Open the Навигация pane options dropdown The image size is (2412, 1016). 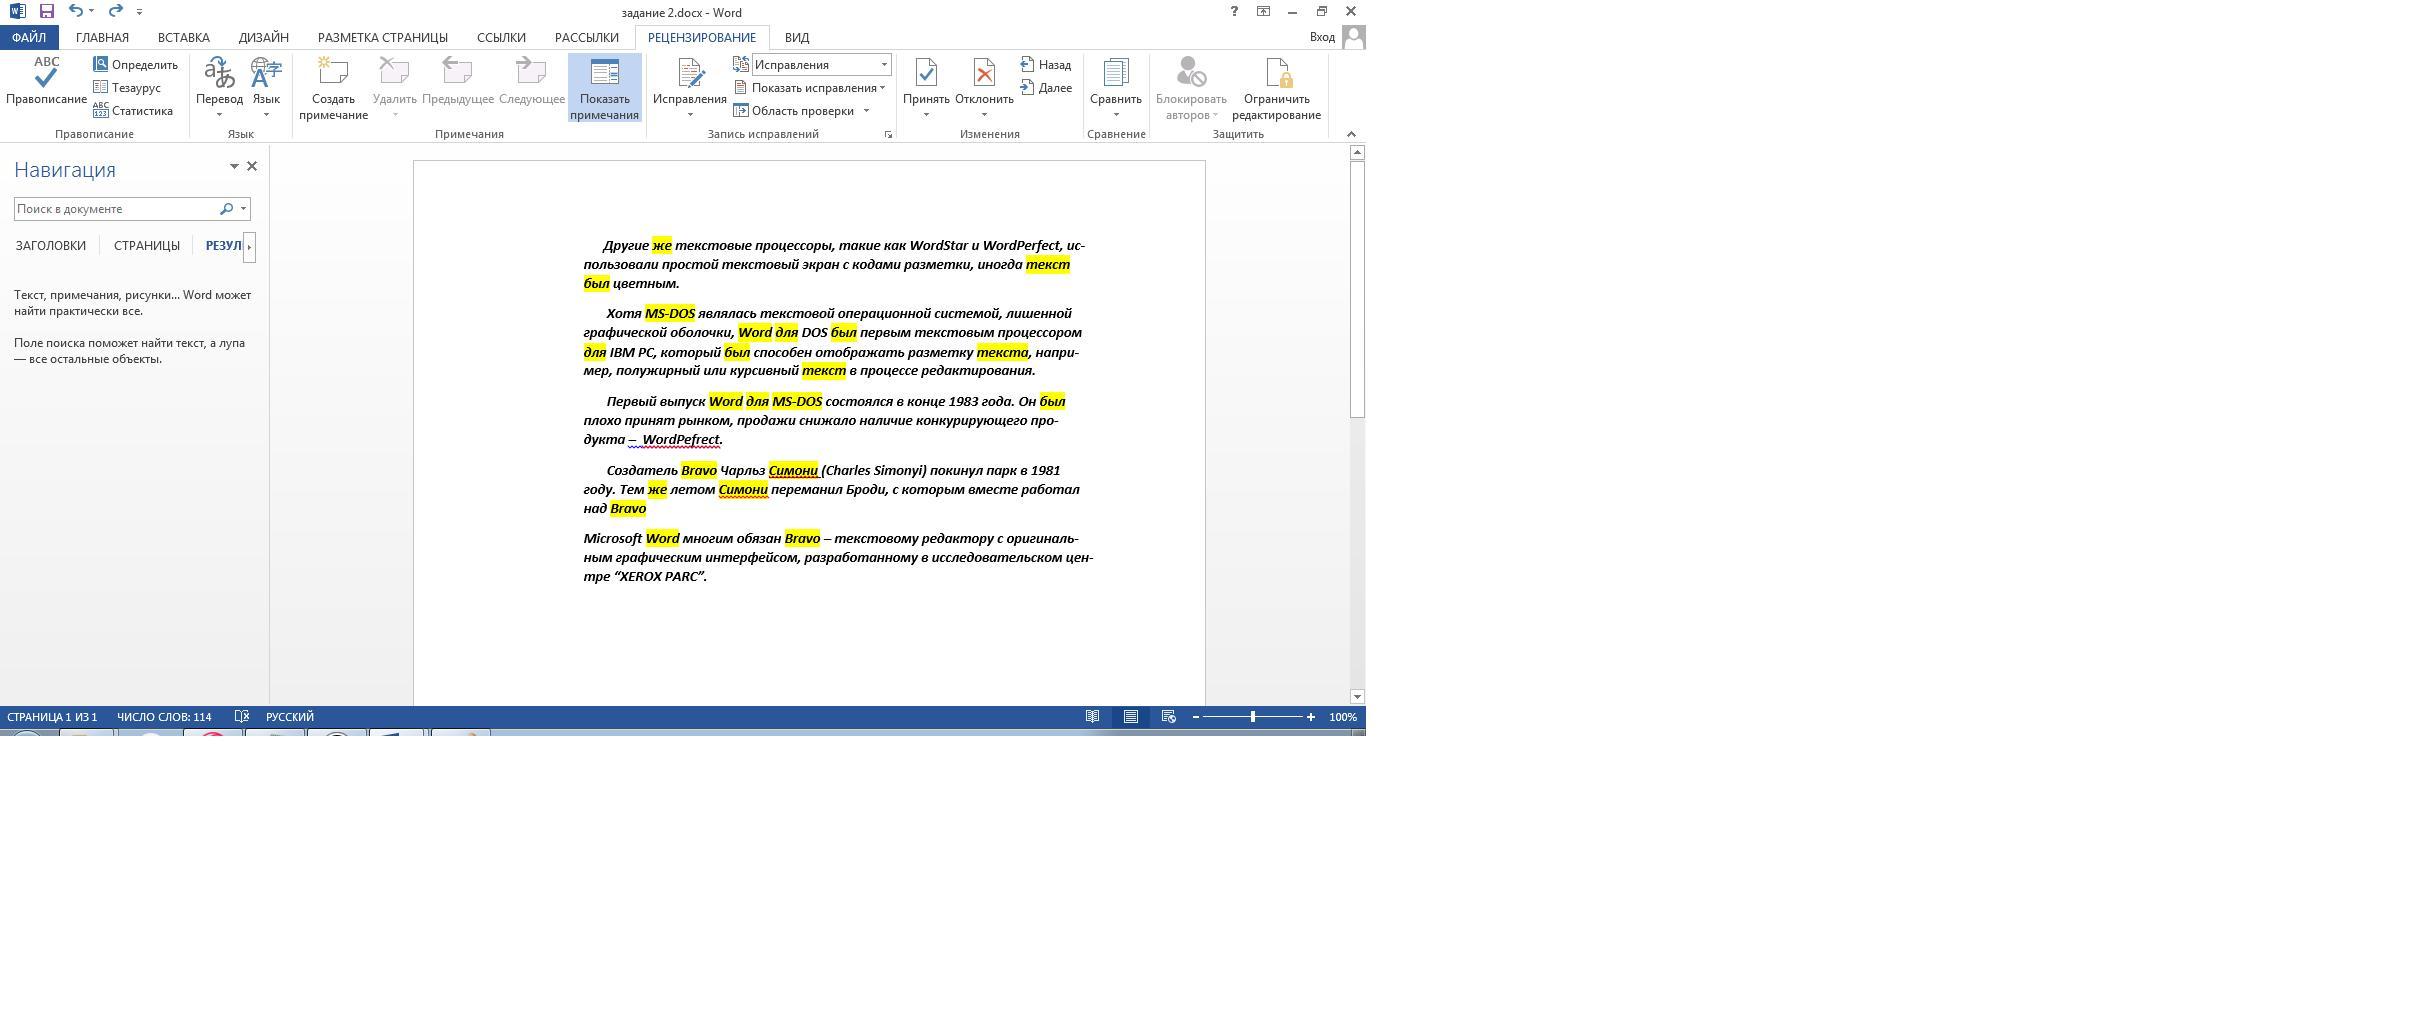[x=234, y=167]
